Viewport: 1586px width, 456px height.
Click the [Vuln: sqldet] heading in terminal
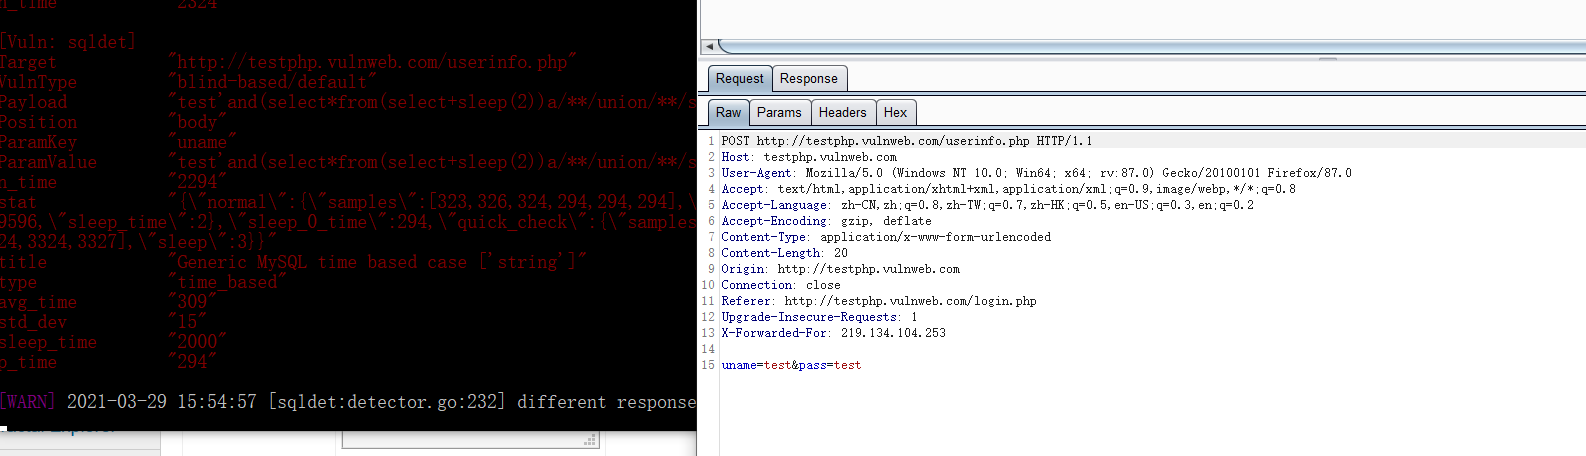coord(67,42)
